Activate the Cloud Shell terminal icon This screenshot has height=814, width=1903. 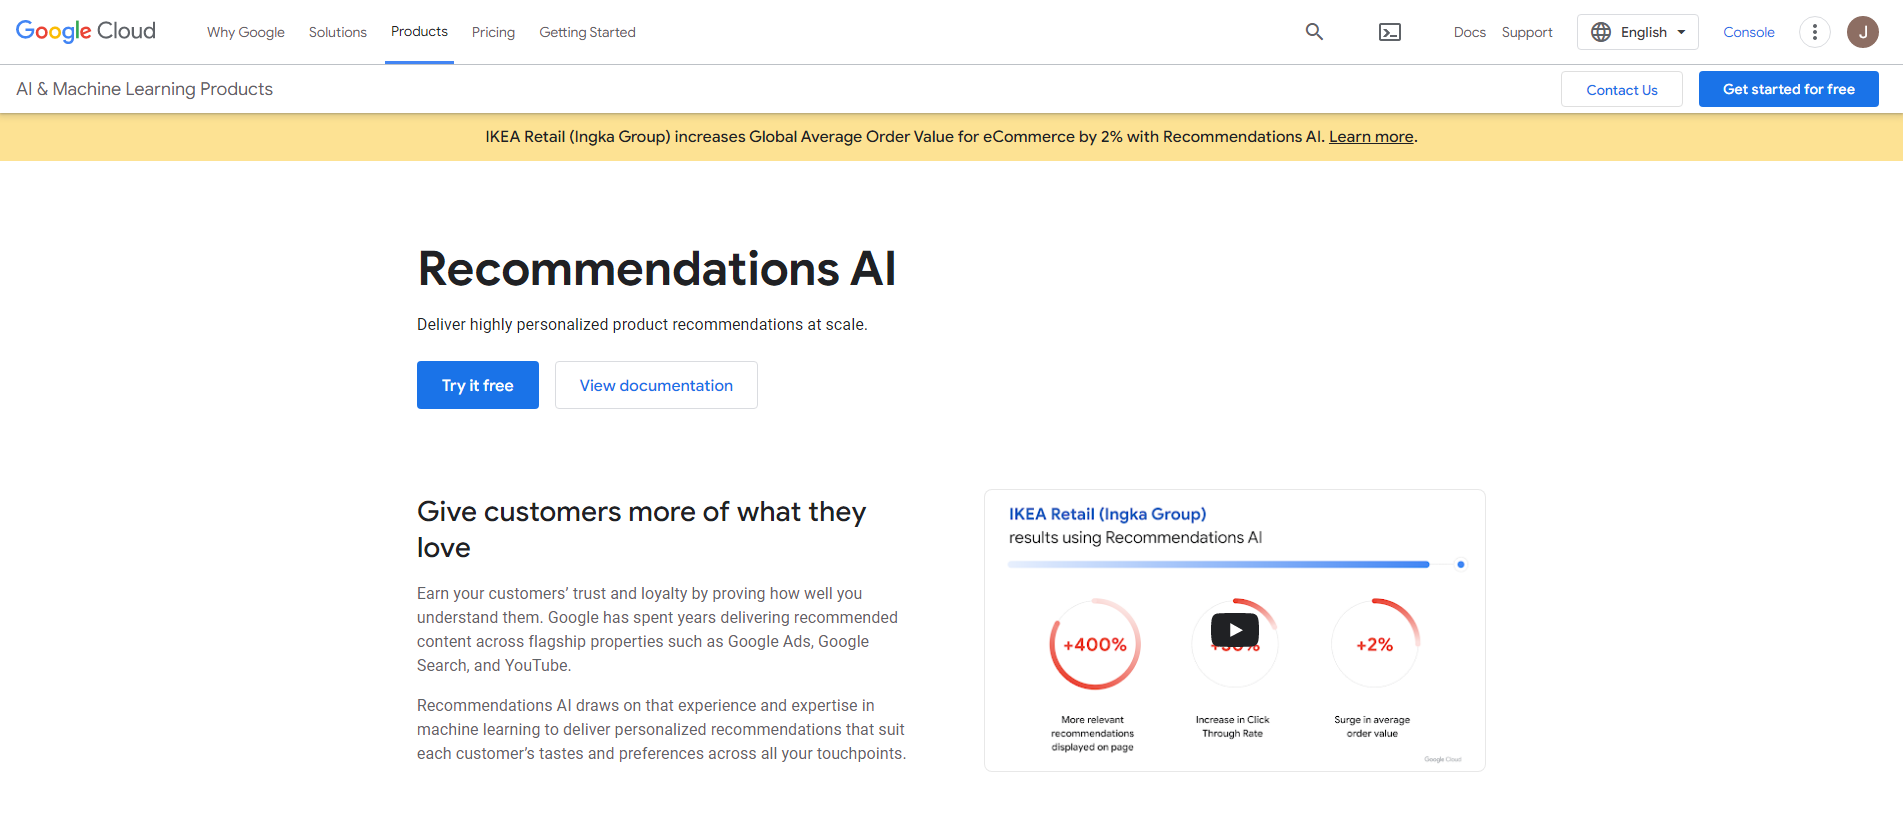(1390, 32)
